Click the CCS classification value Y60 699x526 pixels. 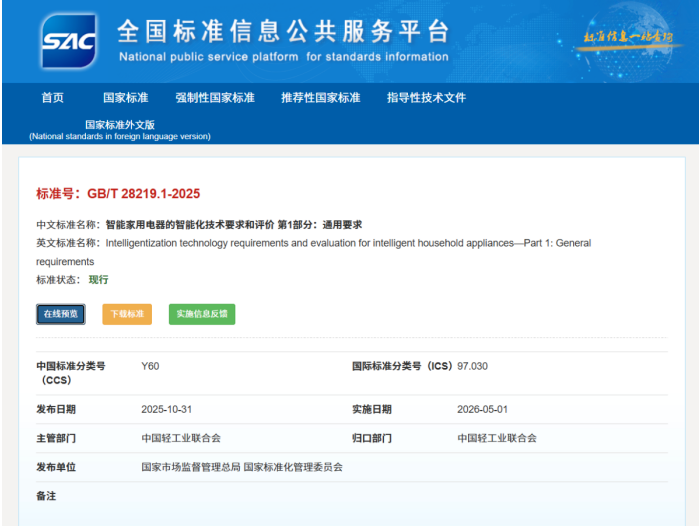pyautogui.click(x=150, y=366)
